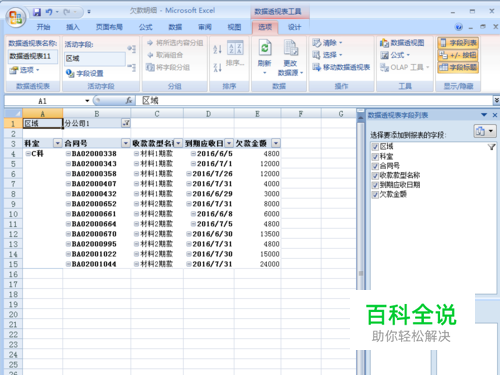Select cell with amount 24000
The image size is (500, 375).
257,264
